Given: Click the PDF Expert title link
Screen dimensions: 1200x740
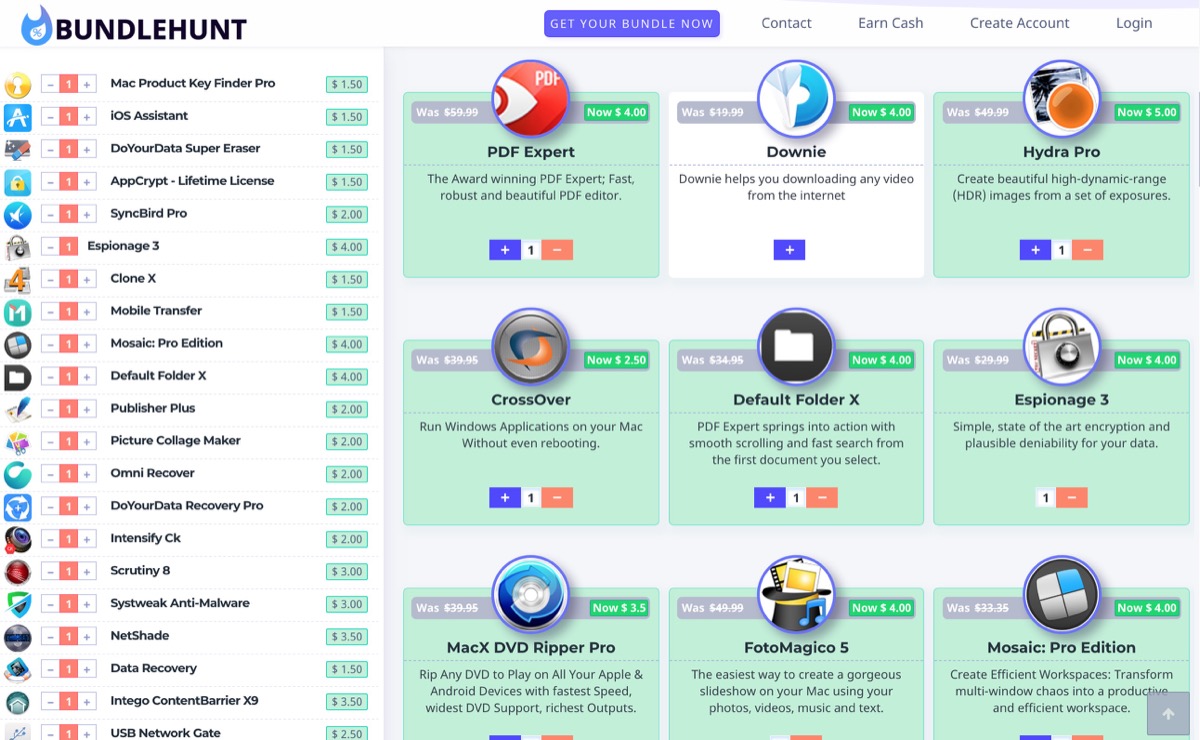Looking at the screenshot, I should tap(531, 152).
